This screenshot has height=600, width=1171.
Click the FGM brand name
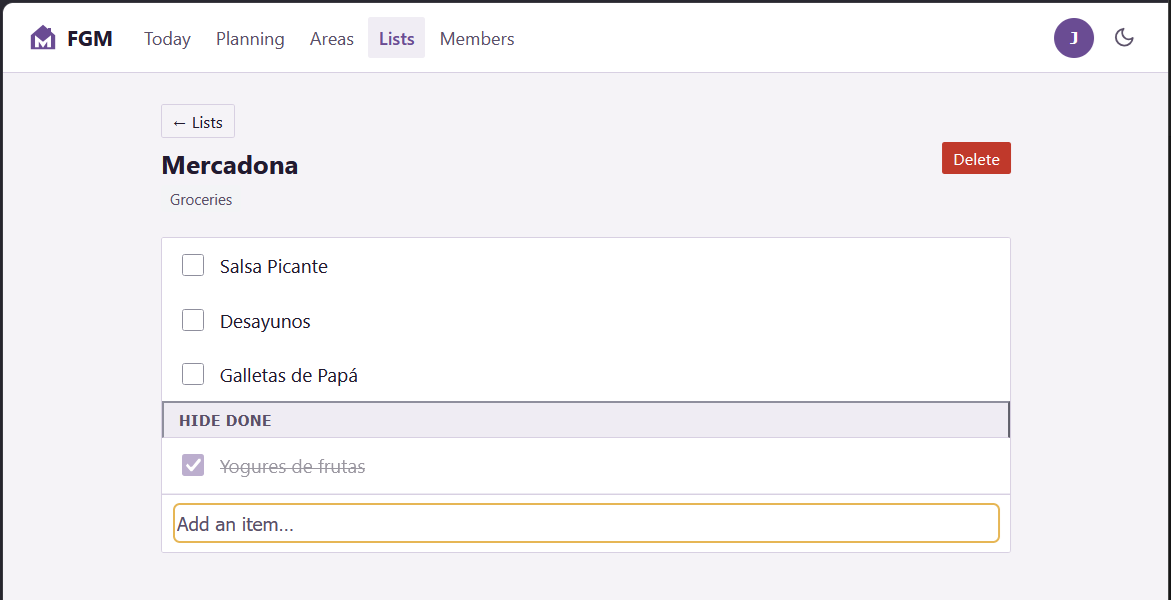coord(90,38)
